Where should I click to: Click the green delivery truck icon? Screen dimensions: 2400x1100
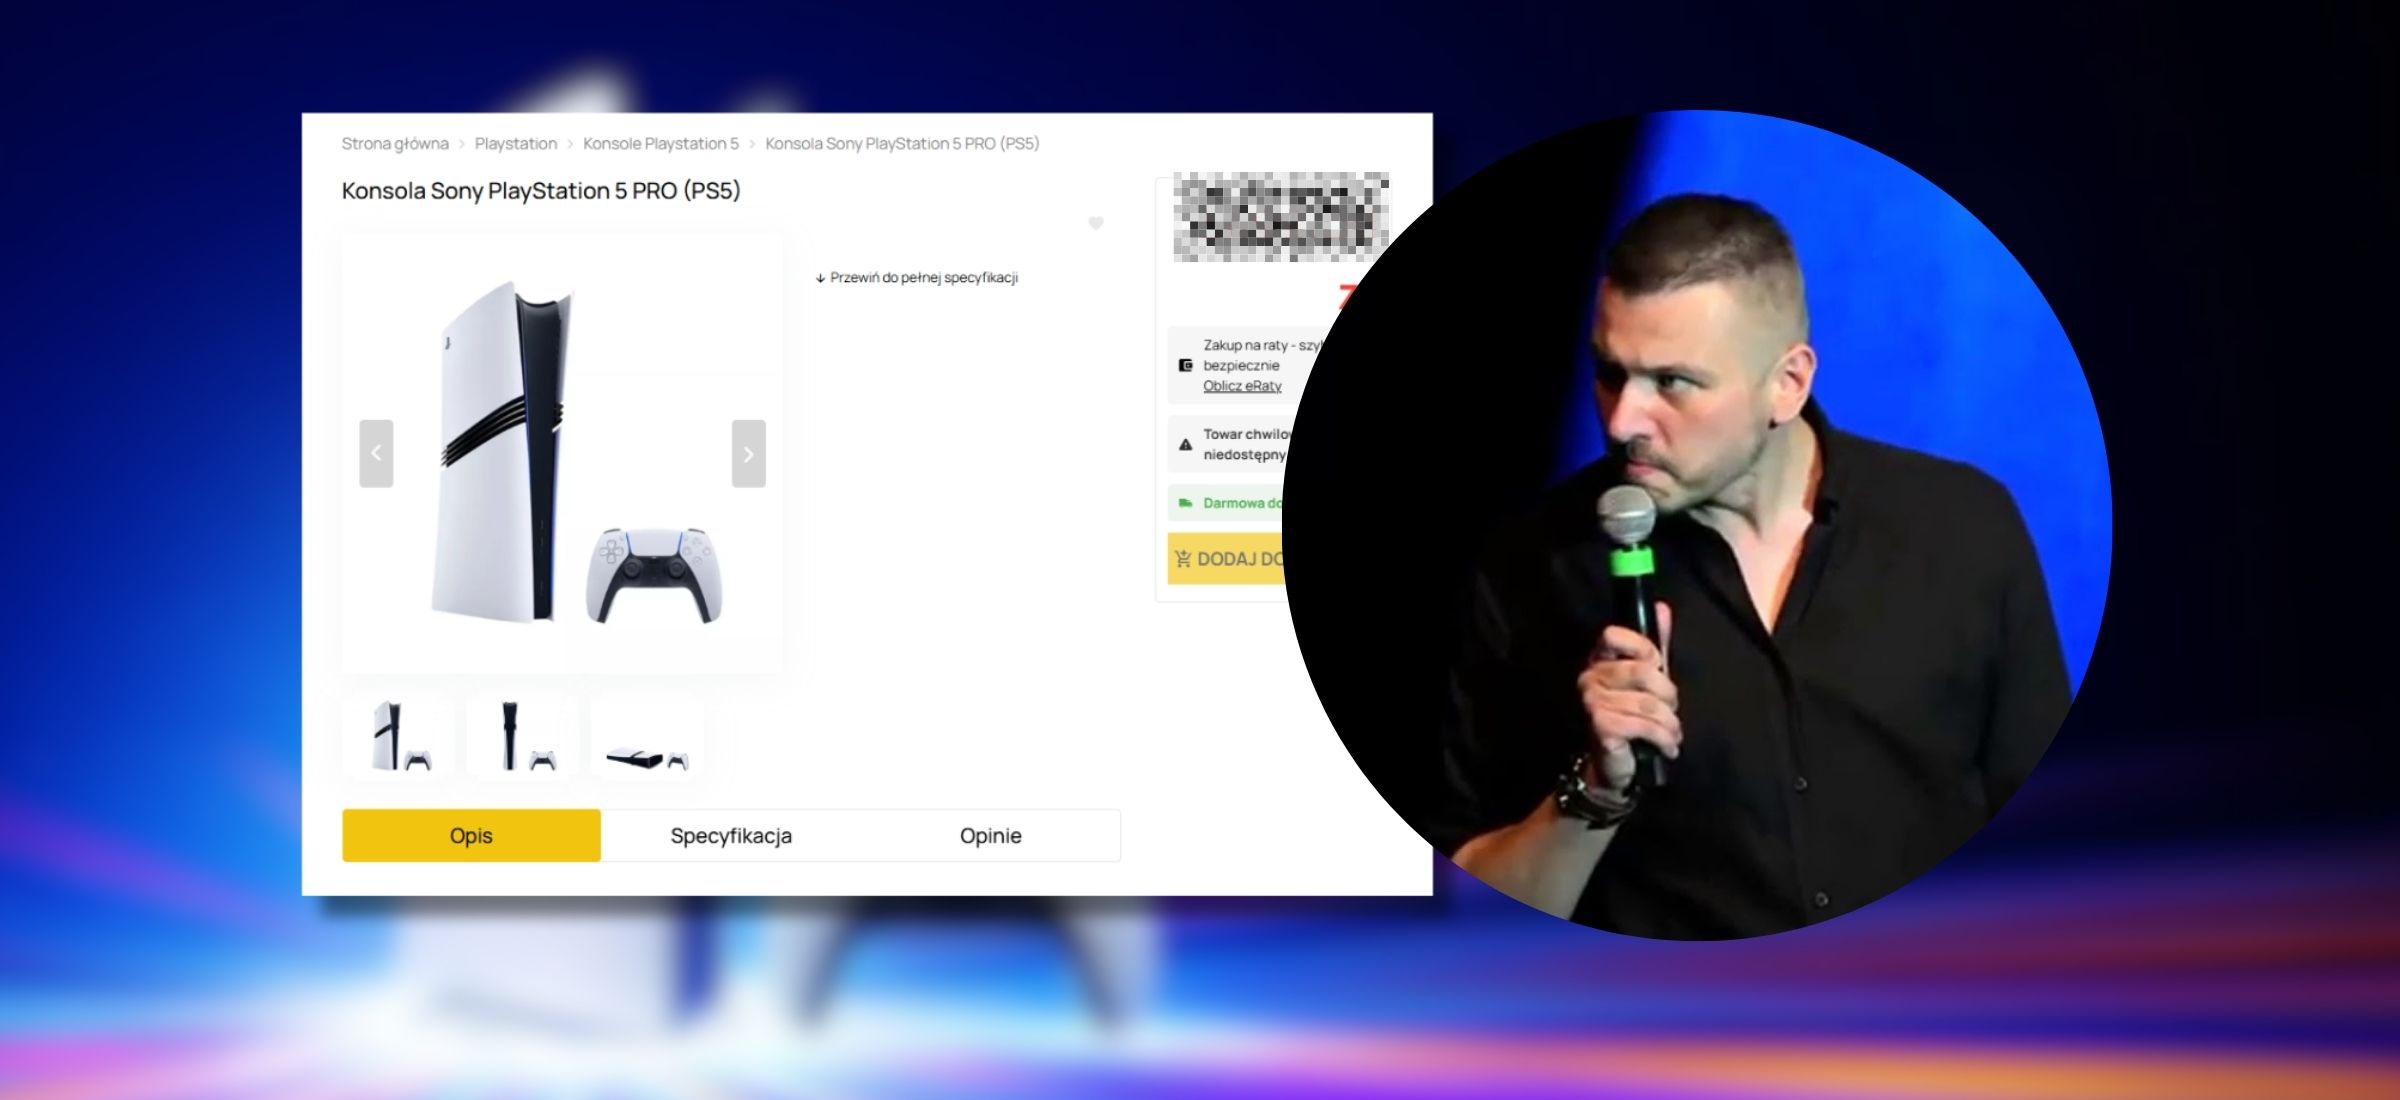(1185, 503)
